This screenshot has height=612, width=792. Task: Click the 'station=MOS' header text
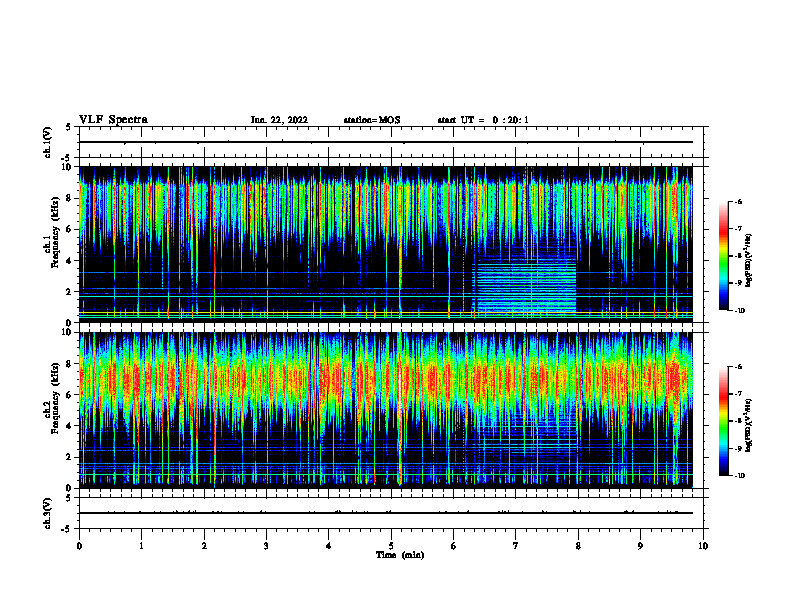372,120
